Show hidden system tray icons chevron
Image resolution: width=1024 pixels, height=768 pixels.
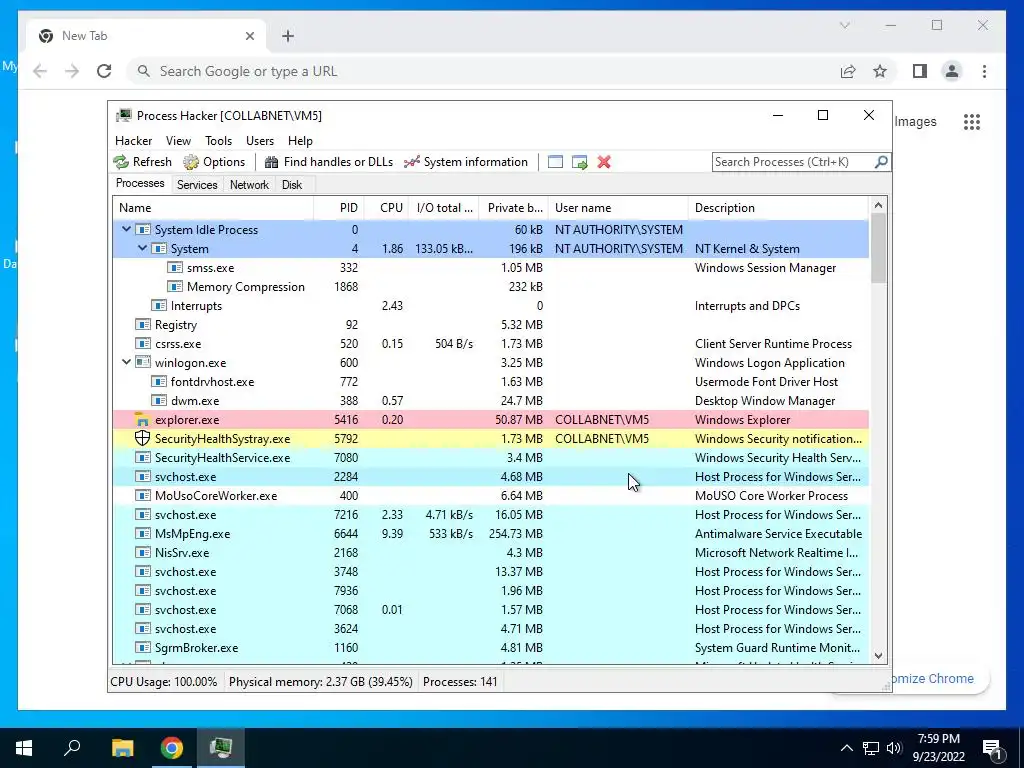(846, 748)
